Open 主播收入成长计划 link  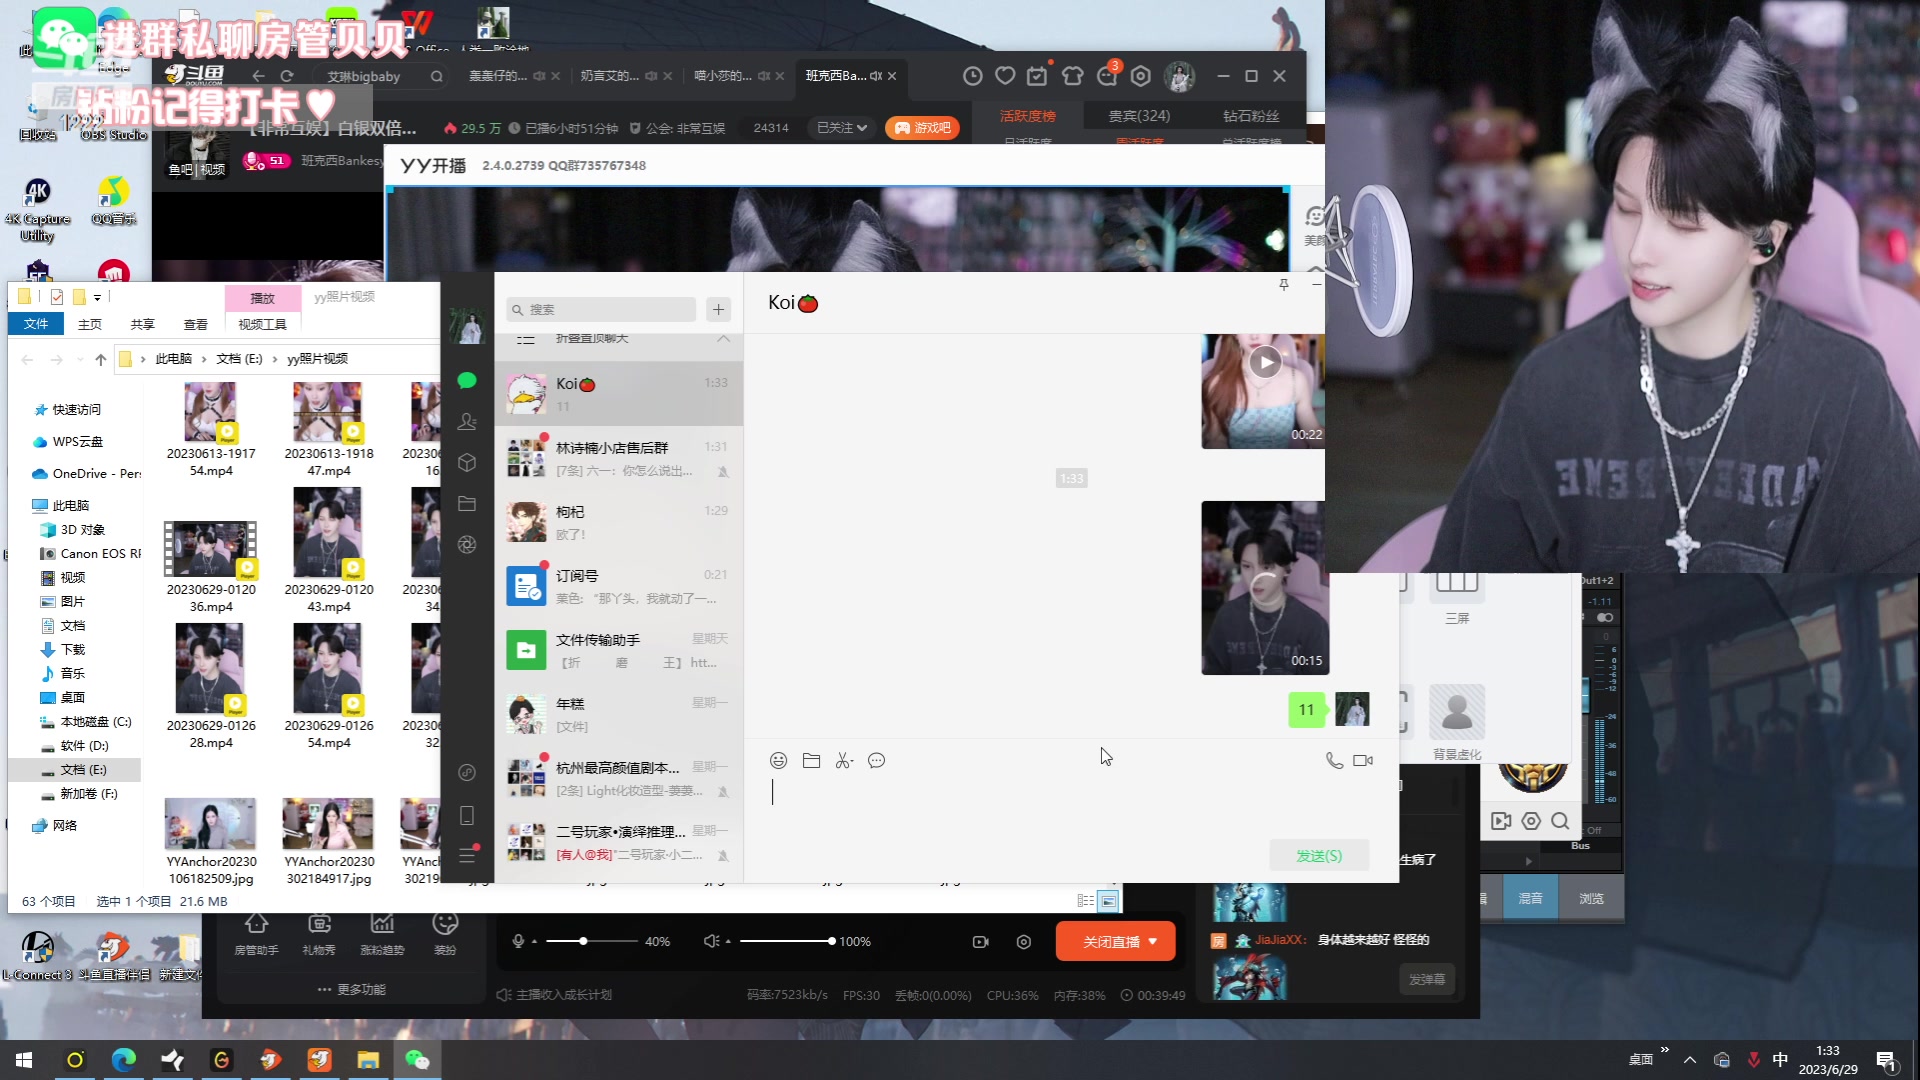(x=555, y=995)
